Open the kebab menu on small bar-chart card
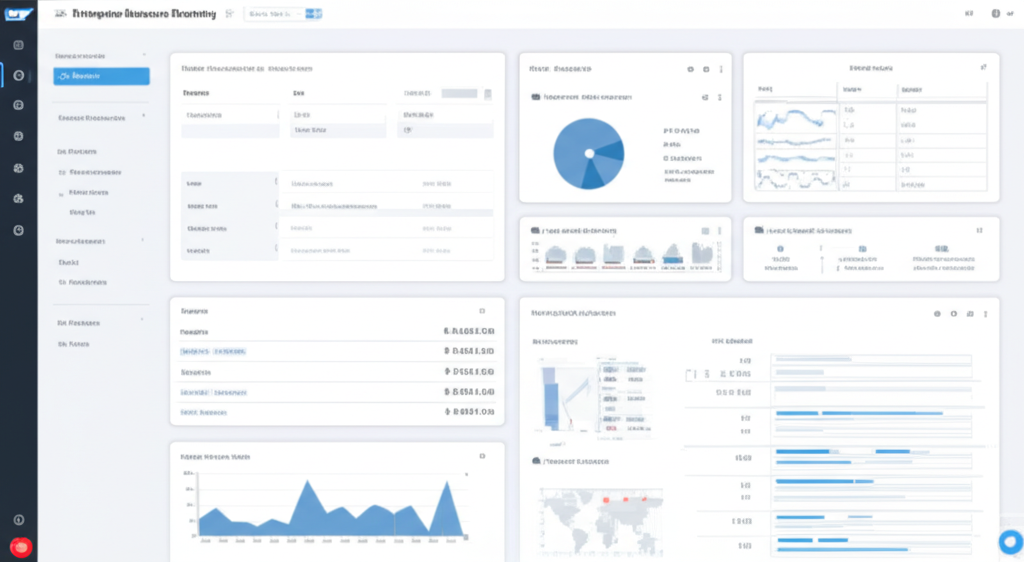 pyautogui.click(x=720, y=231)
